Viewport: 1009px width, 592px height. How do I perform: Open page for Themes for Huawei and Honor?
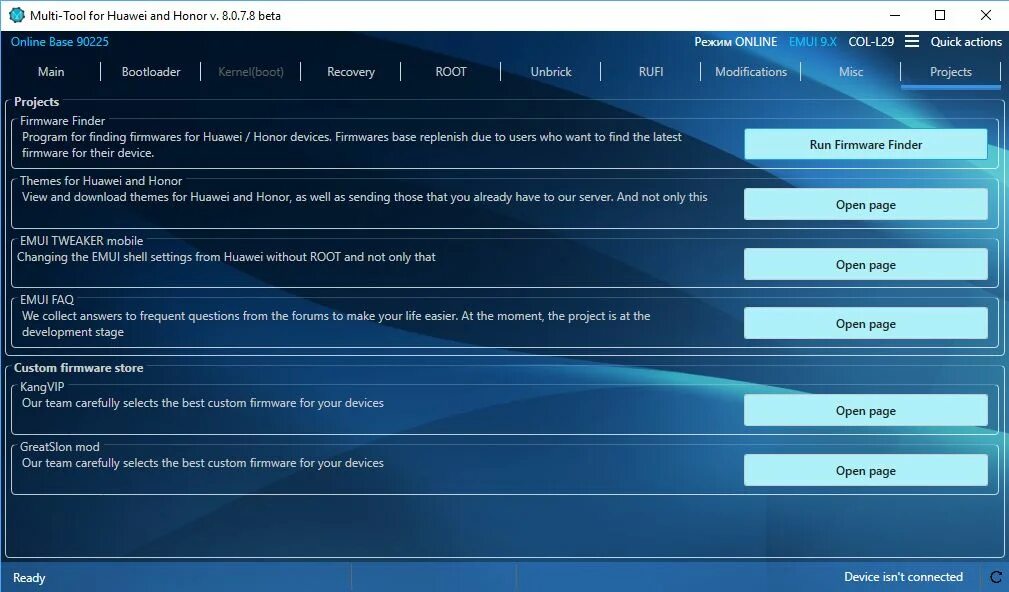coord(866,205)
